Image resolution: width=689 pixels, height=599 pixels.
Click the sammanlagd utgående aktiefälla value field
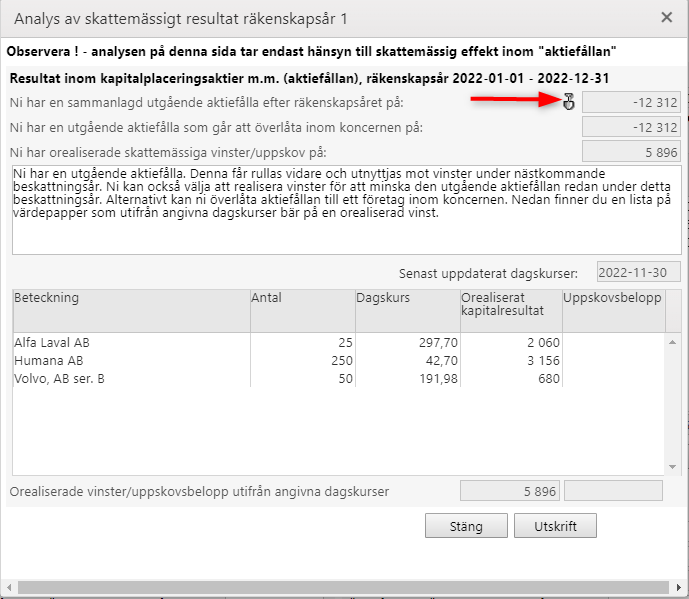(631, 102)
